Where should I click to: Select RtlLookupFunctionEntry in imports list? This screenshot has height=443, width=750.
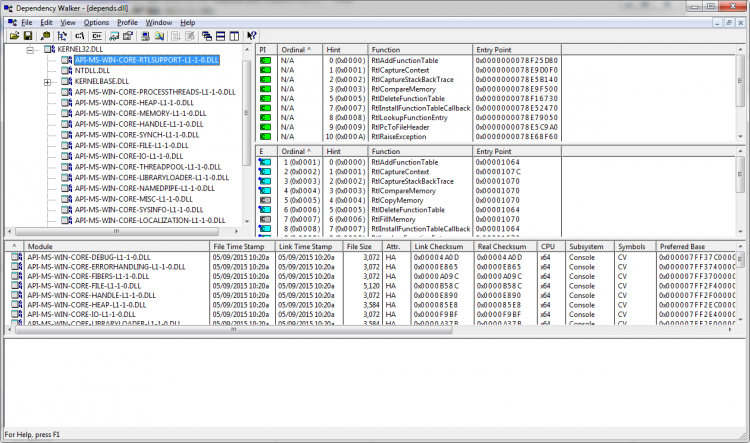[409, 118]
